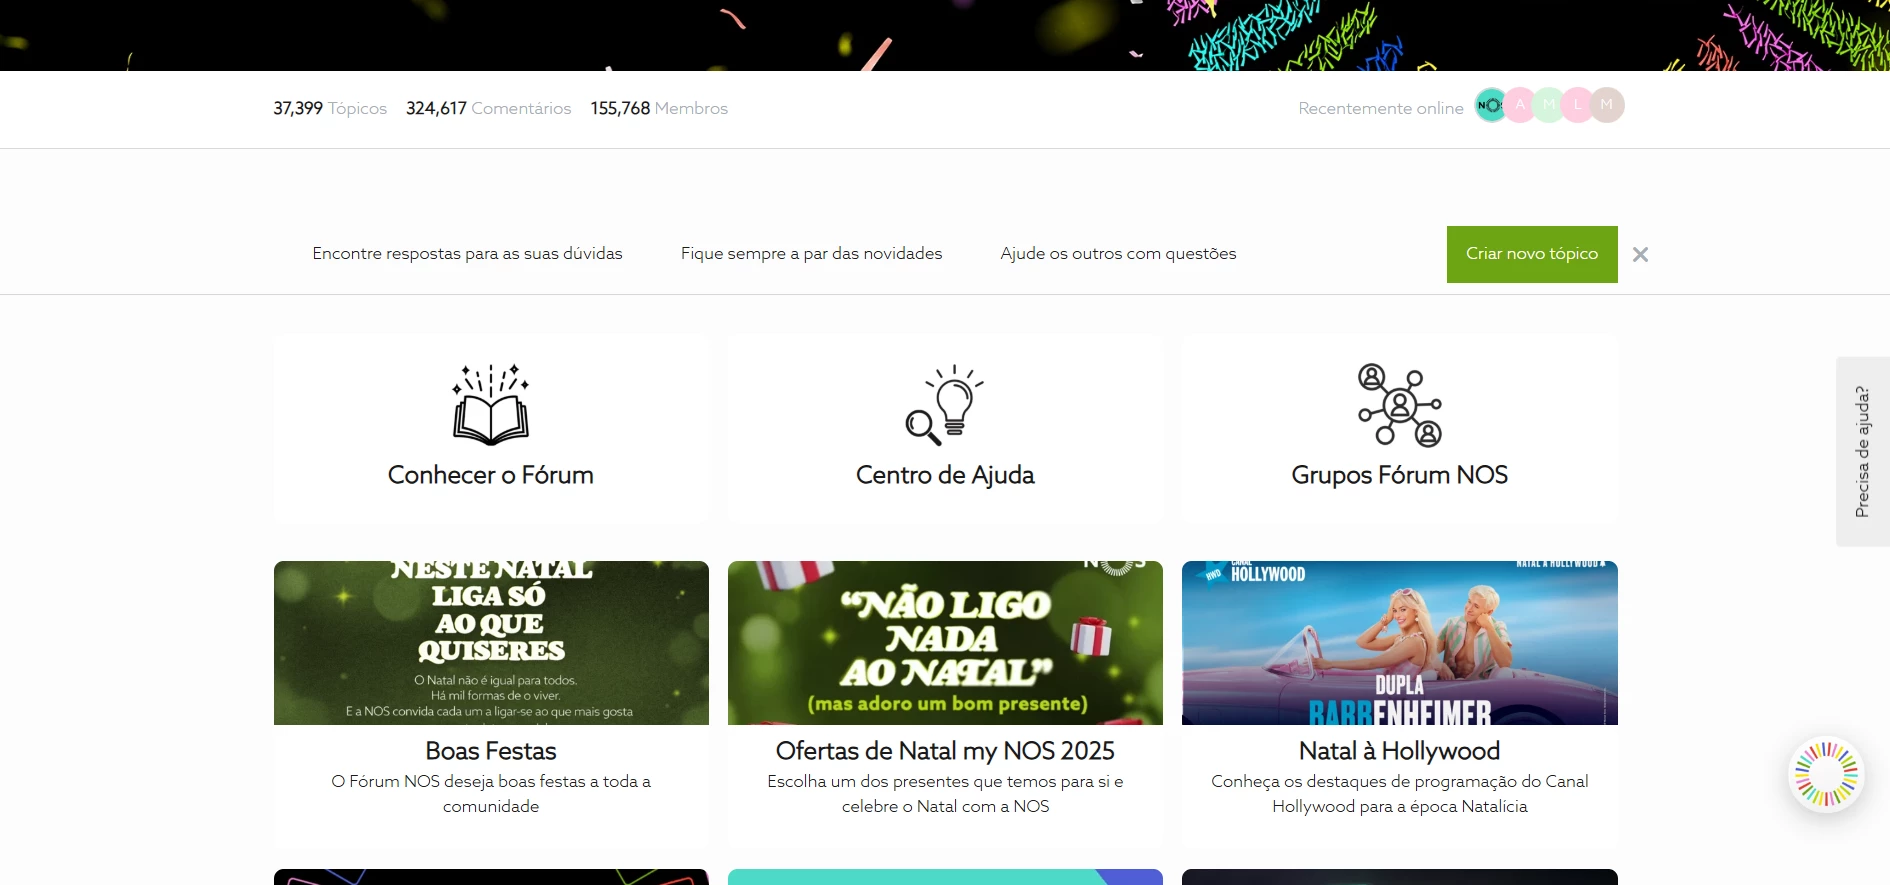
Task: Click 'Escolha um dos presentes' description text
Action: coord(945,794)
